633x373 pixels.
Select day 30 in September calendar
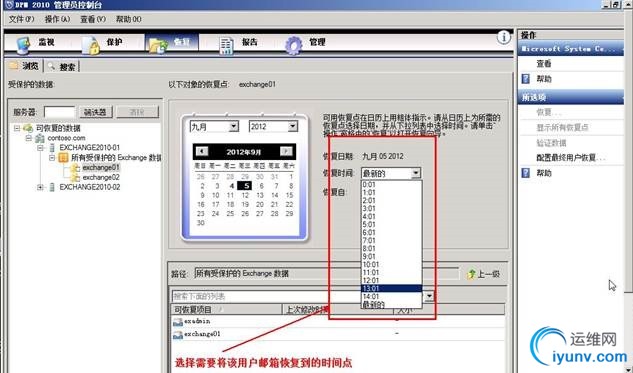(x=201, y=223)
